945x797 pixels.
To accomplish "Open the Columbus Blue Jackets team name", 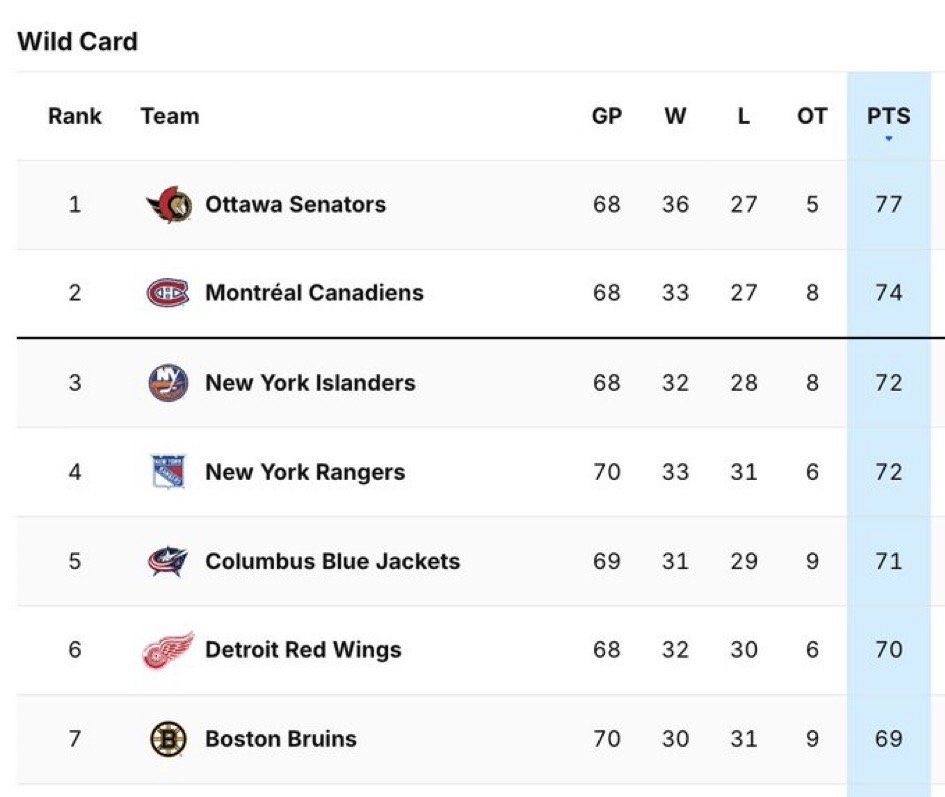I will coord(333,561).
